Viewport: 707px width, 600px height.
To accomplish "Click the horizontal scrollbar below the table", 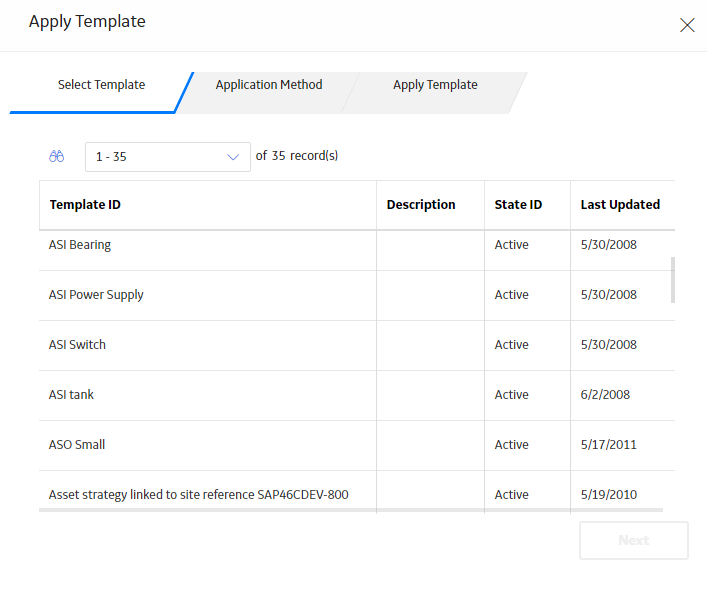I will [x=351, y=510].
